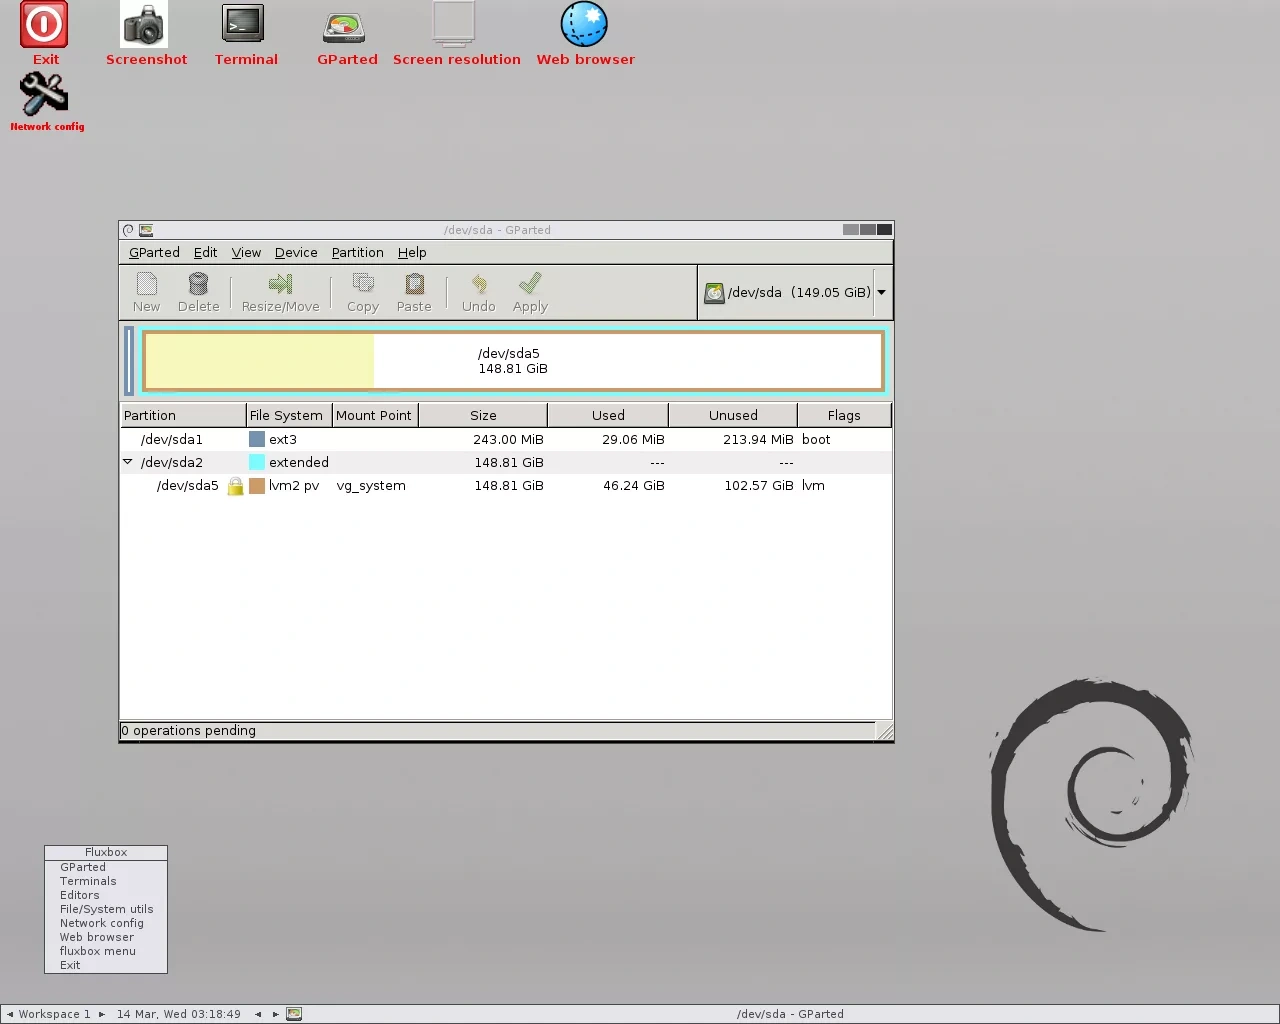Click the Copy partition icon
The width and height of the screenshot is (1280, 1024).
[x=363, y=284]
